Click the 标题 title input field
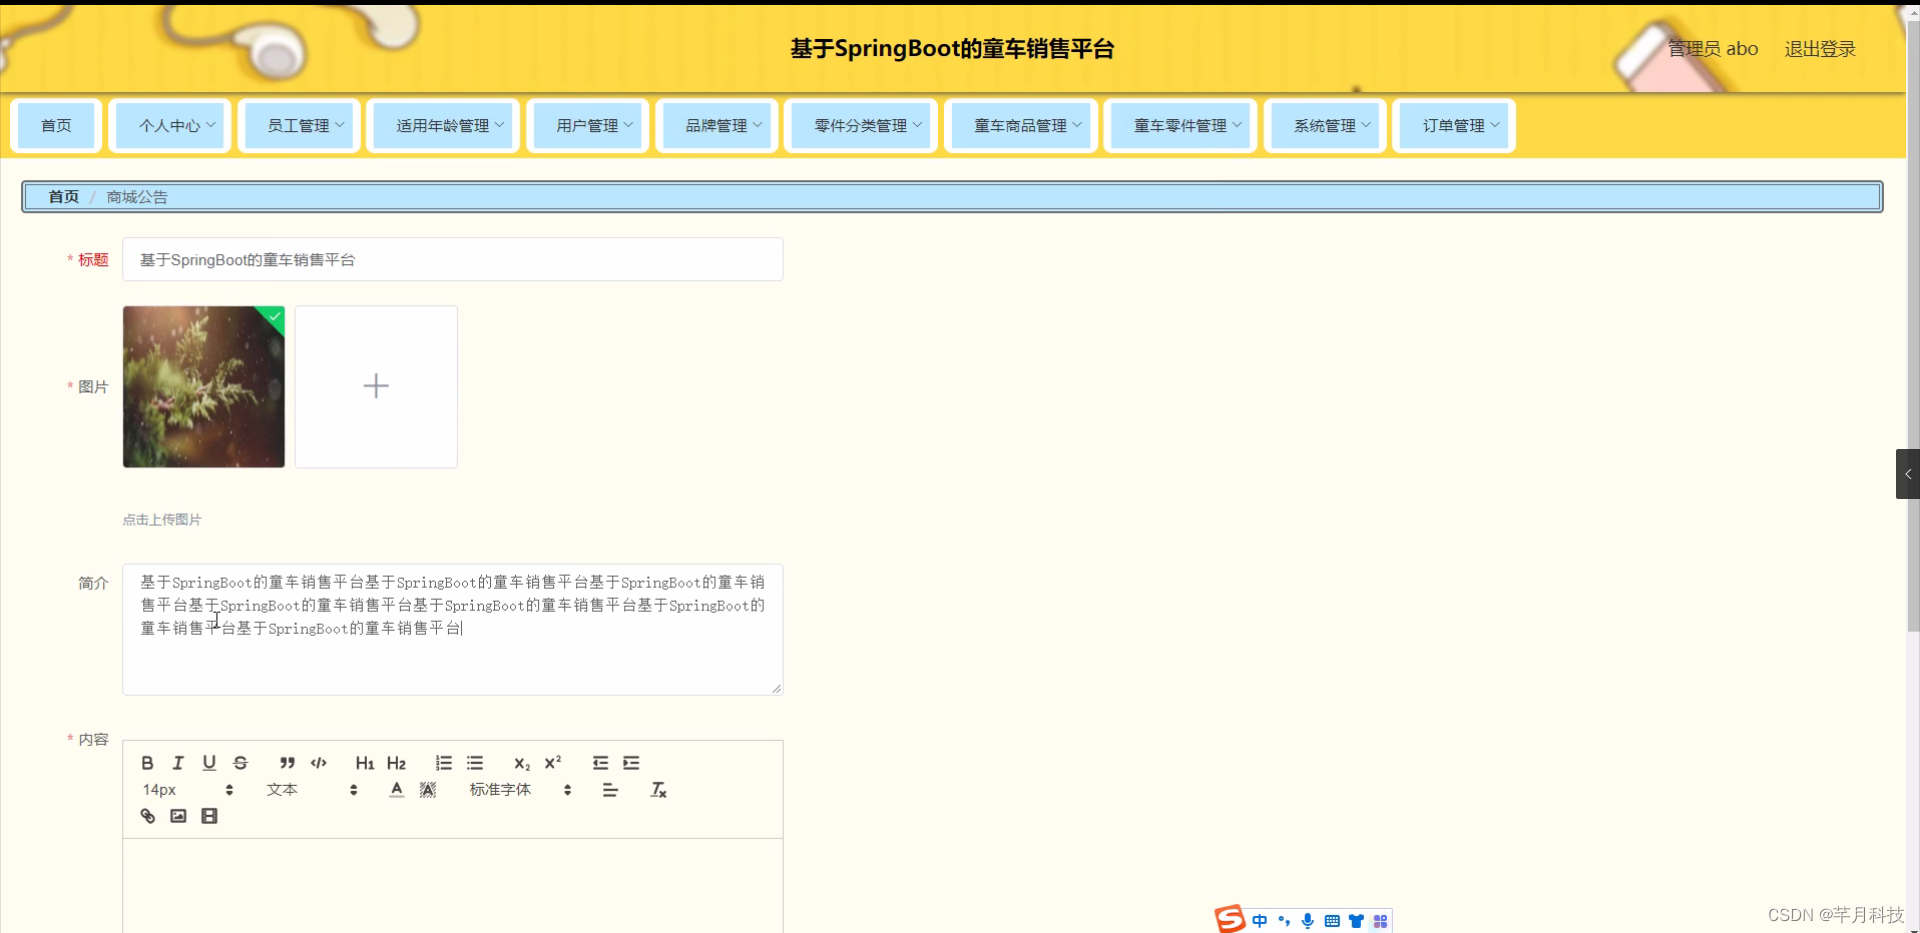The image size is (1920, 933). (453, 260)
